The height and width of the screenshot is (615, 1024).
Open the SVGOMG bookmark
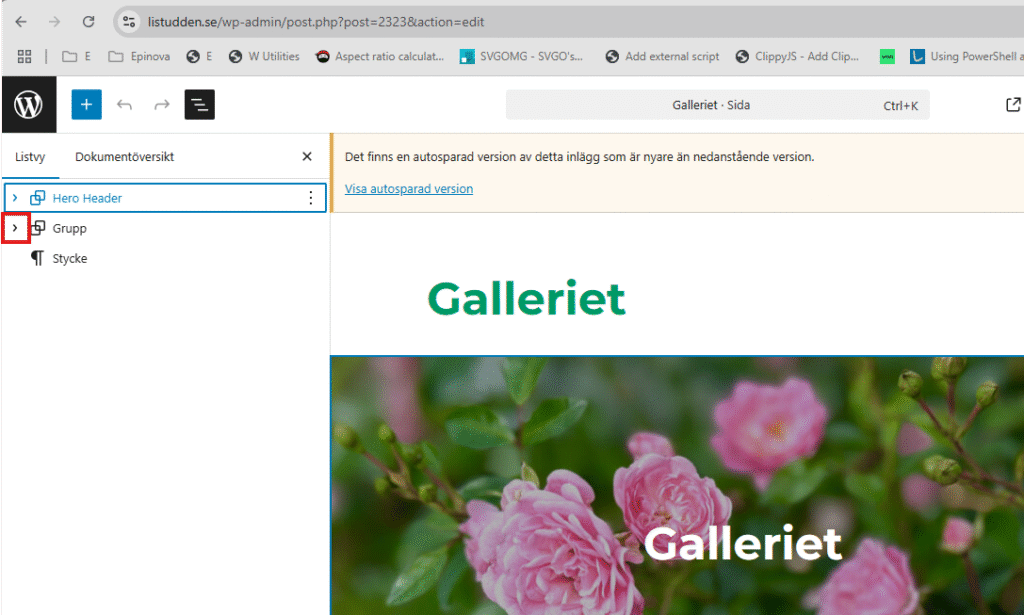(521, 57)
